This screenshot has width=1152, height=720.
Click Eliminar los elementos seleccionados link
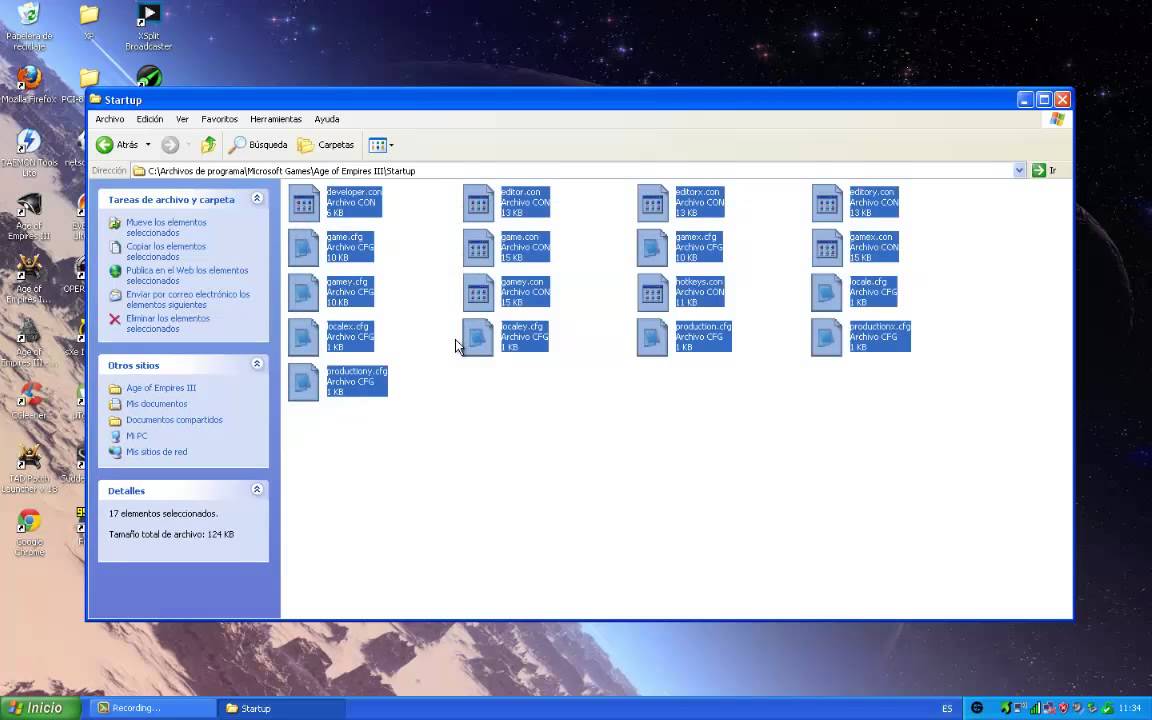pyautogui.click(x=168, y=323)
